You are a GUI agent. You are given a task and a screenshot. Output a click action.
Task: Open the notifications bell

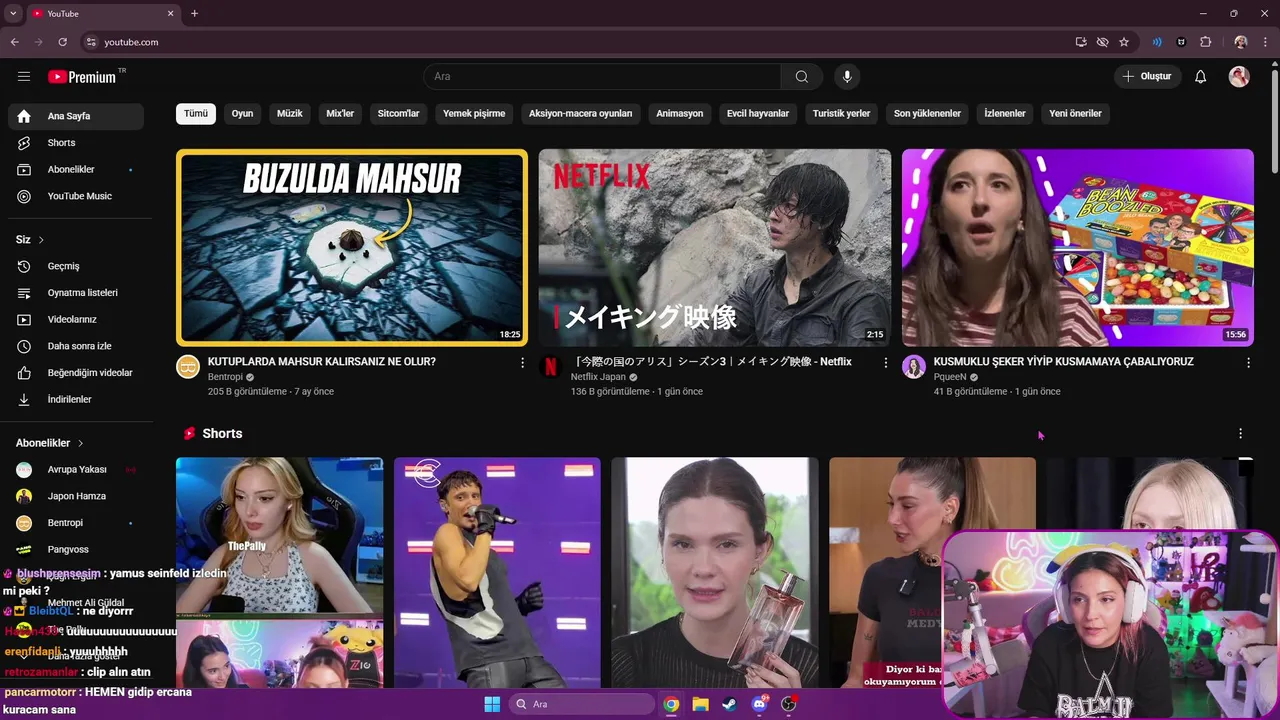click(x=1201, y=77)
